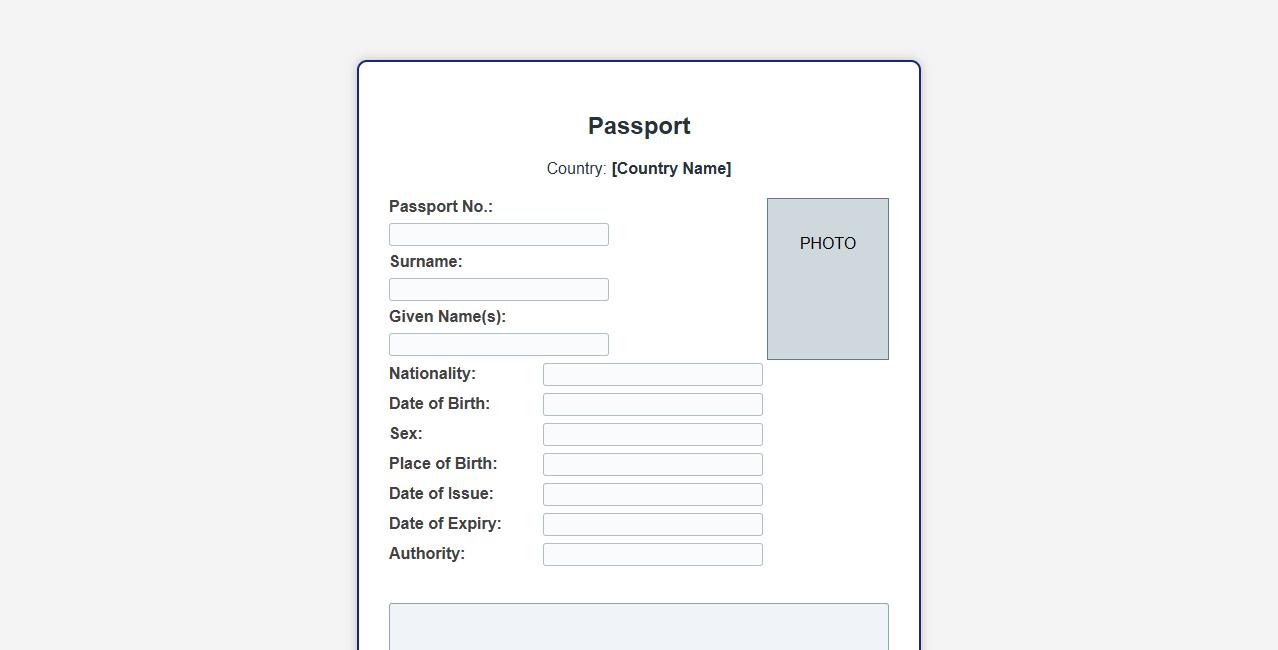Focus the Surname text box
Image resolution: width=1278 pixels, height=650 pixels.
(498, 289)
